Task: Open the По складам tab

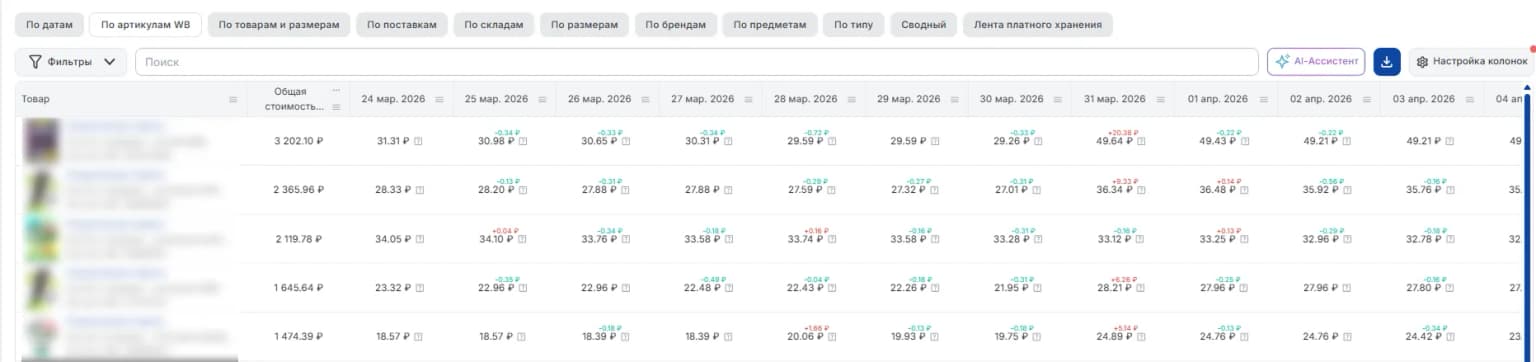Action: 494,24
